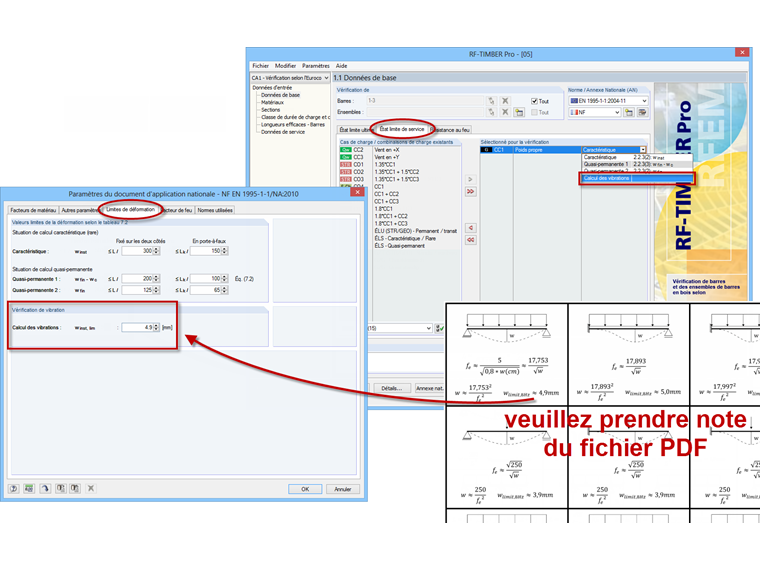760x570 pixels.
Task: Click the pick-sets icon beside Ensembles field
Action: 491,112
